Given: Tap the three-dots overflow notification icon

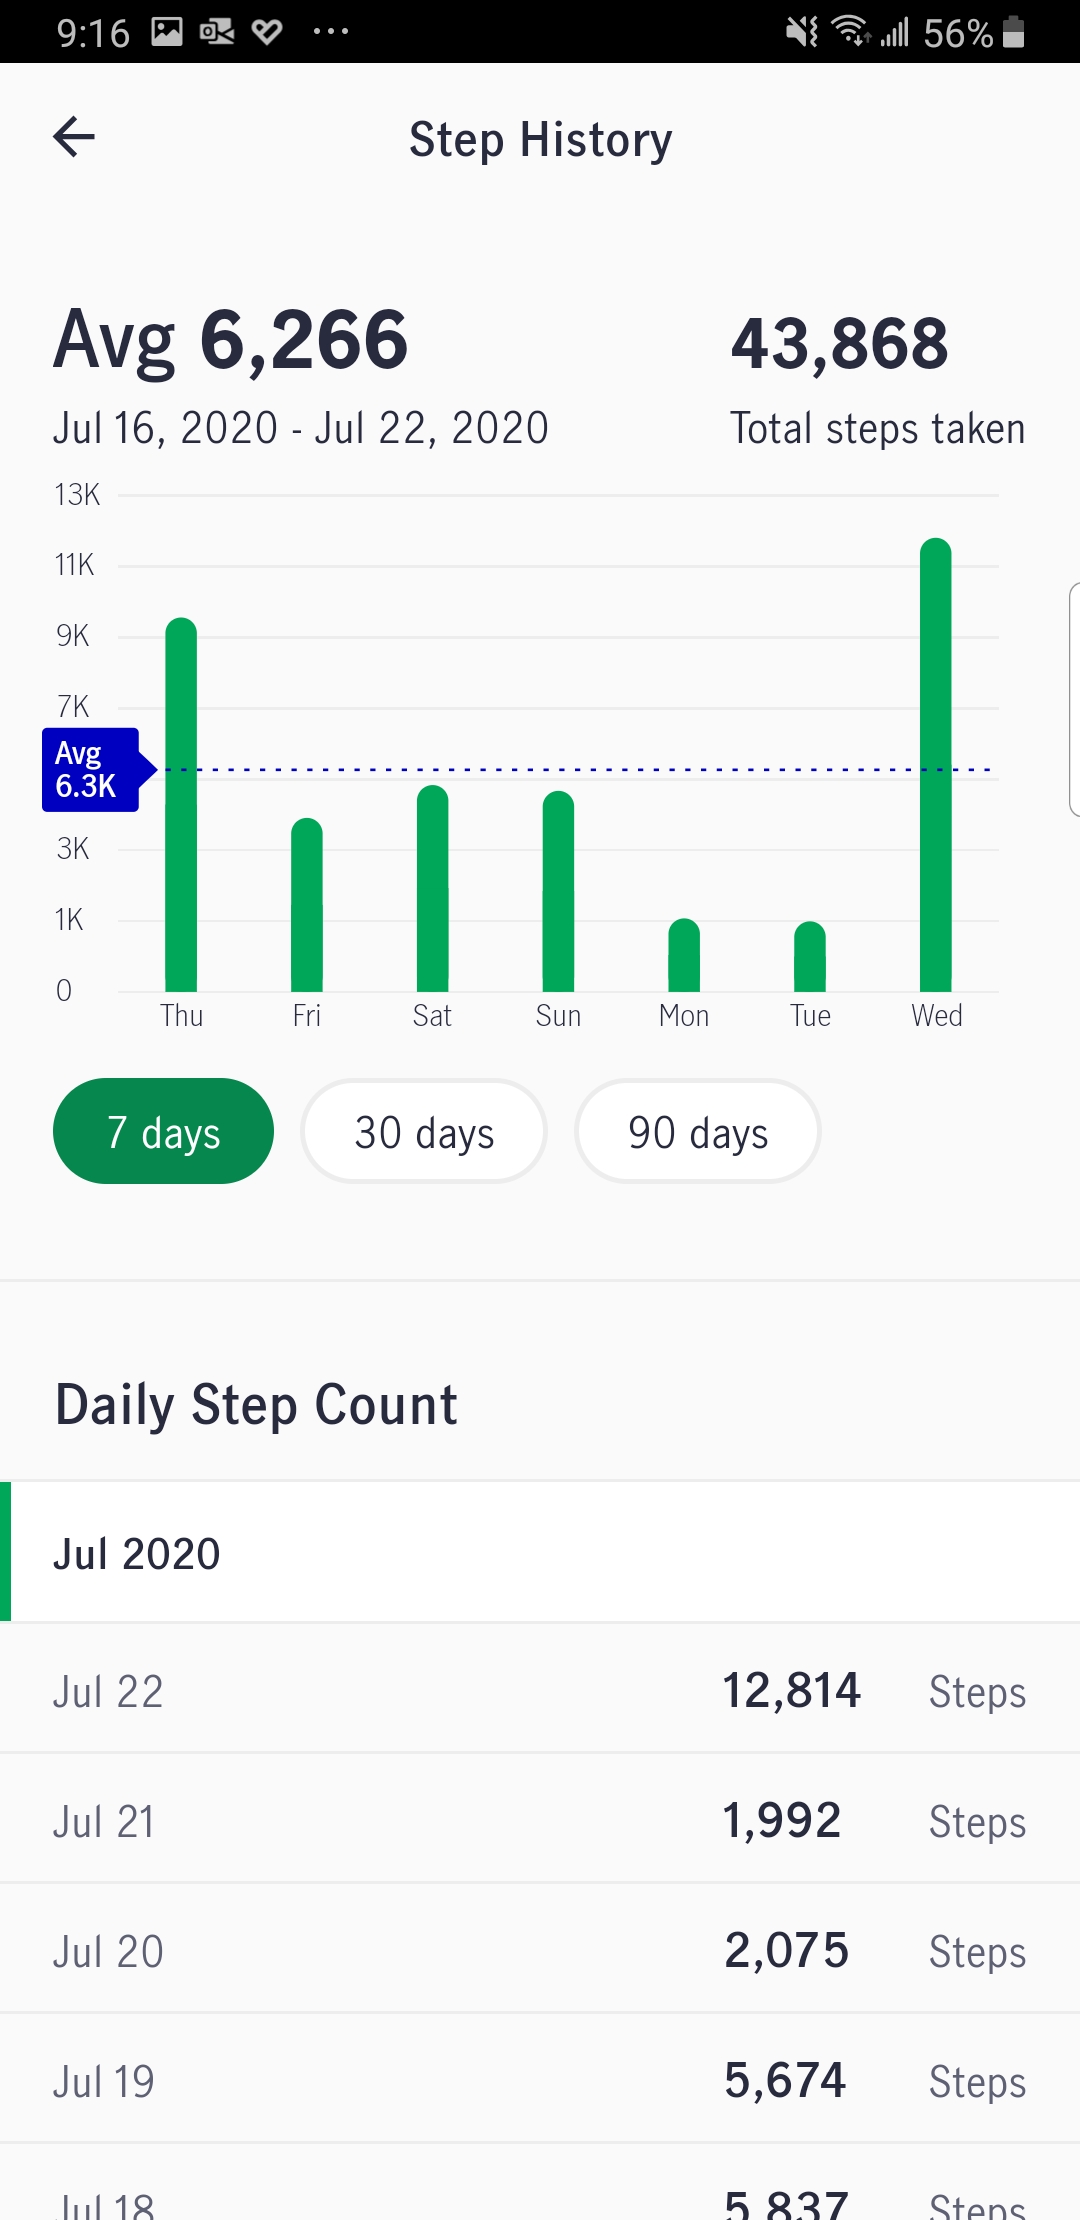Looking at the screenshot, I should [x=331, y=32].
